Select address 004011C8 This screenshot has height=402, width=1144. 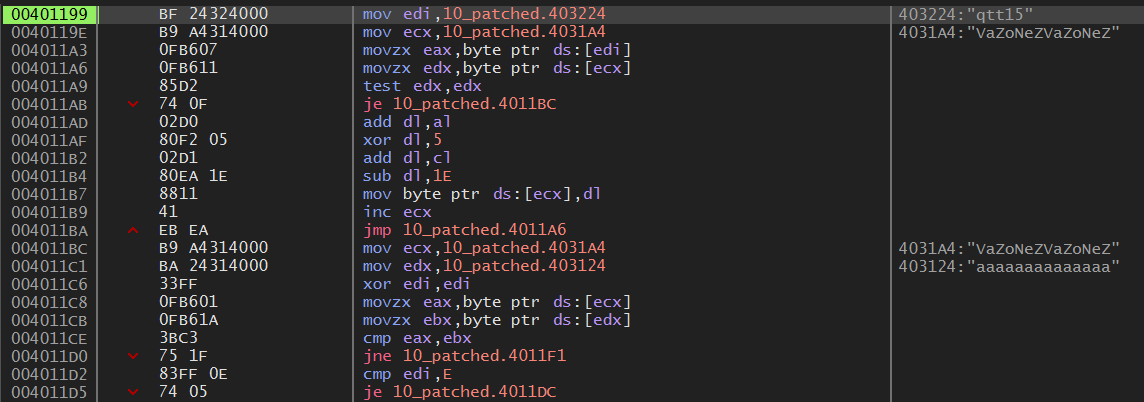50,302
